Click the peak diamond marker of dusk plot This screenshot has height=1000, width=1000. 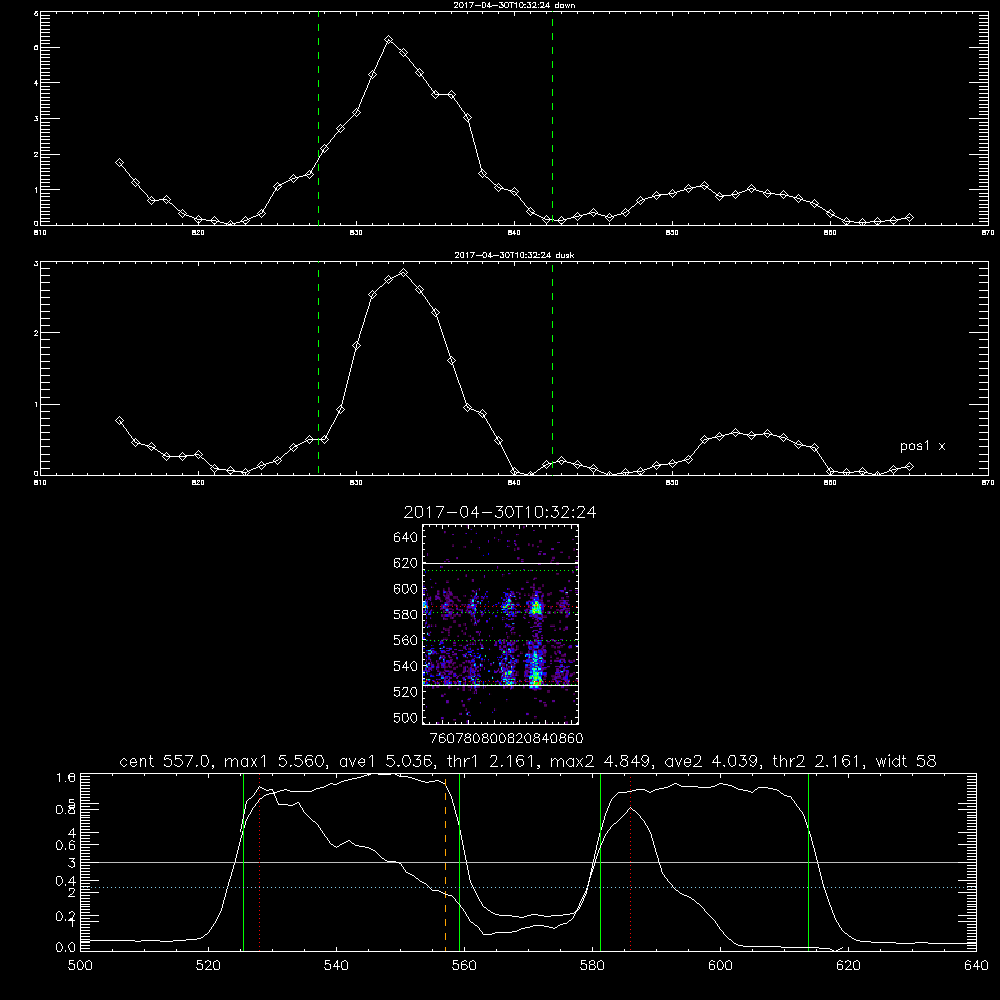pos(403,272)
